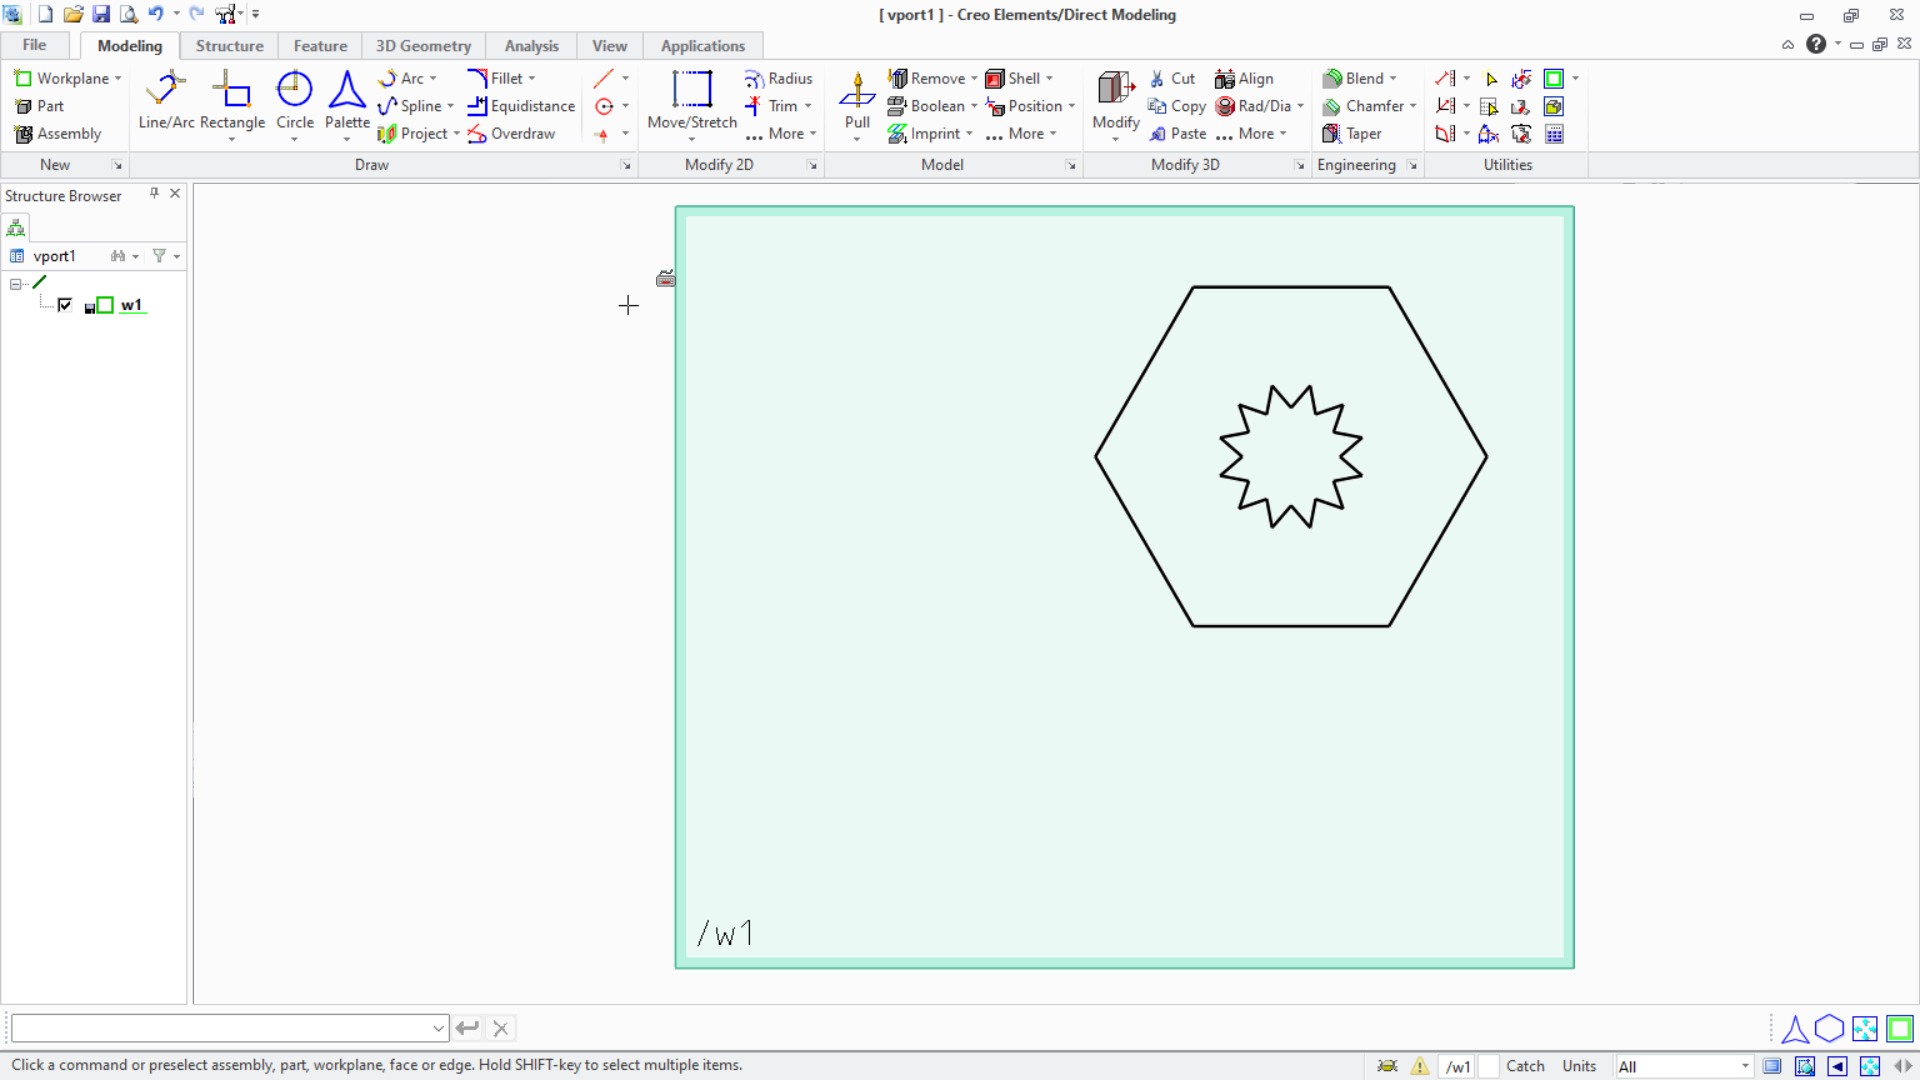This screenshot has height=1080, width=1920.
Task: Select the Rectangle drawing tool
Action: (232, 100)
